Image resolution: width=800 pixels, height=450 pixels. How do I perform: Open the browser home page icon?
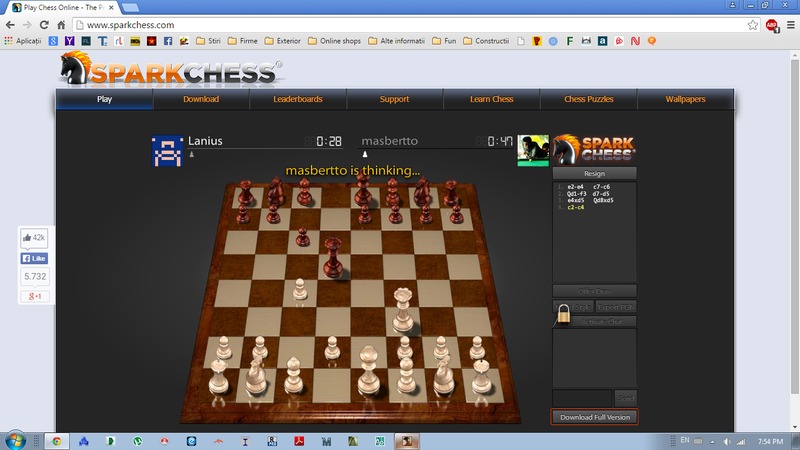click(61, 25)
